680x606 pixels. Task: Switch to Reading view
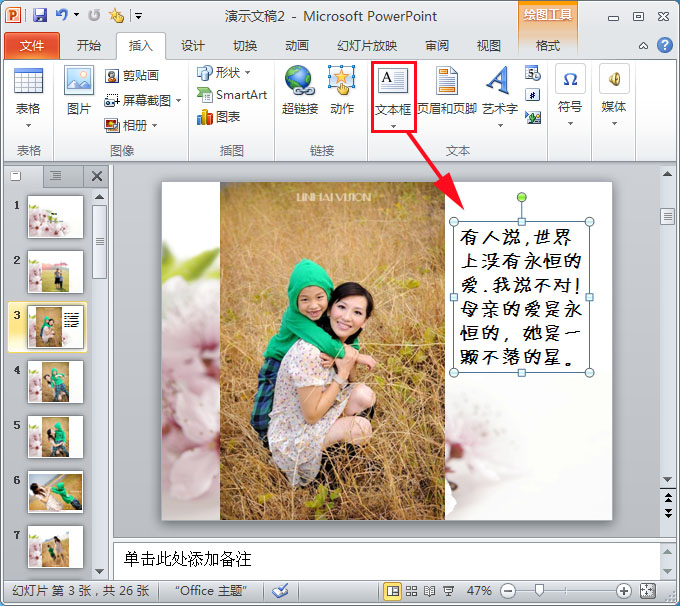429,591
